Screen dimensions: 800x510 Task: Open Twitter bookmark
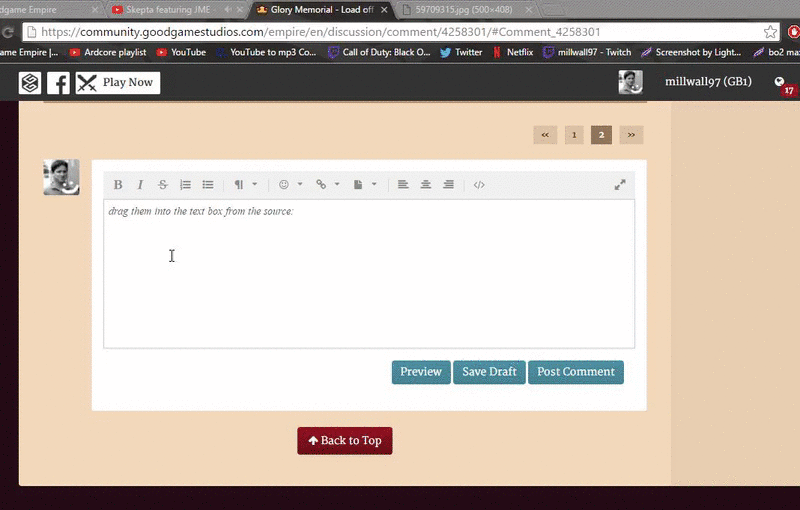(461, 52)
